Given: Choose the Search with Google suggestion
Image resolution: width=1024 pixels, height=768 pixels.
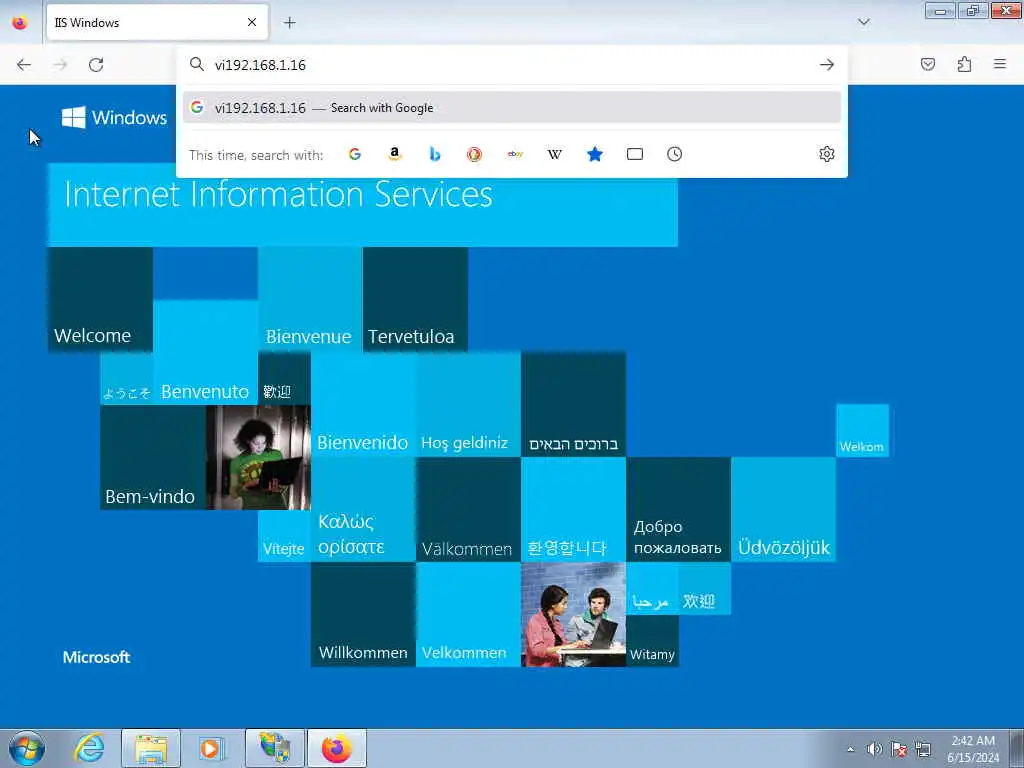Looking at the screenshot, I should coord(512,108).
